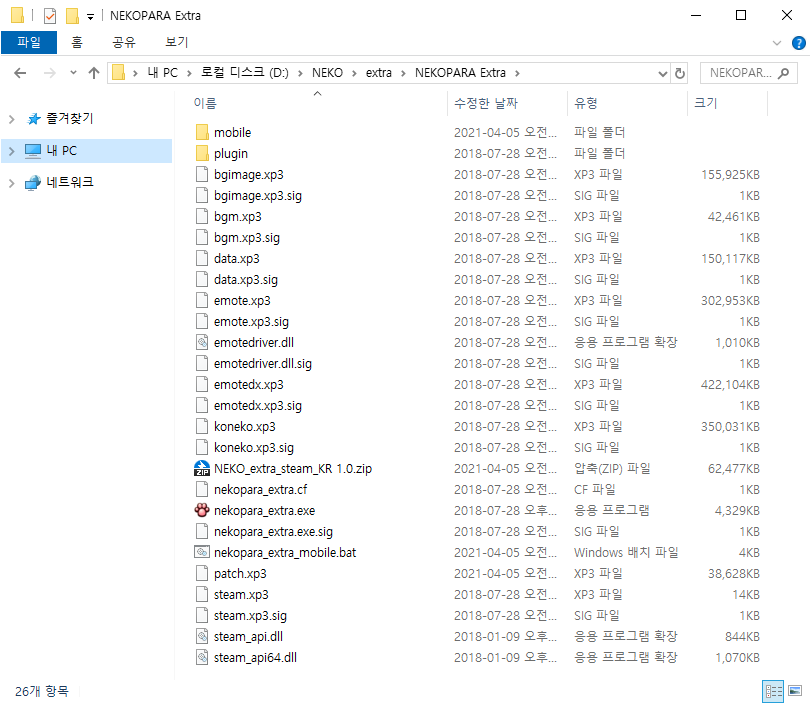Select file bgm.xp3
The width and height of the screenshot is (811, 704).
(237, 217)
